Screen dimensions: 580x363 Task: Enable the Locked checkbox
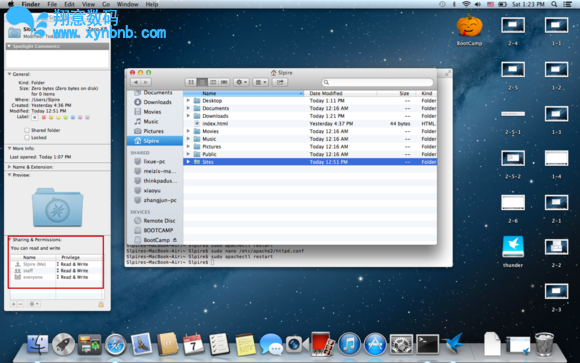pos(27,138)
